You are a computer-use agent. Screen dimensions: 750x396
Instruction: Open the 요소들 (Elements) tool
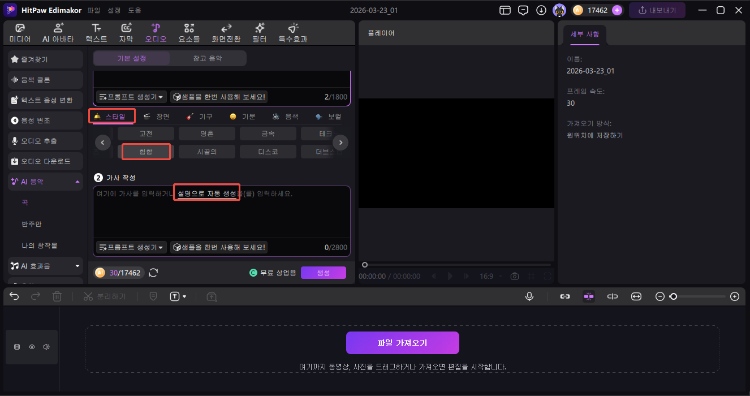click(x=189, y=33)
